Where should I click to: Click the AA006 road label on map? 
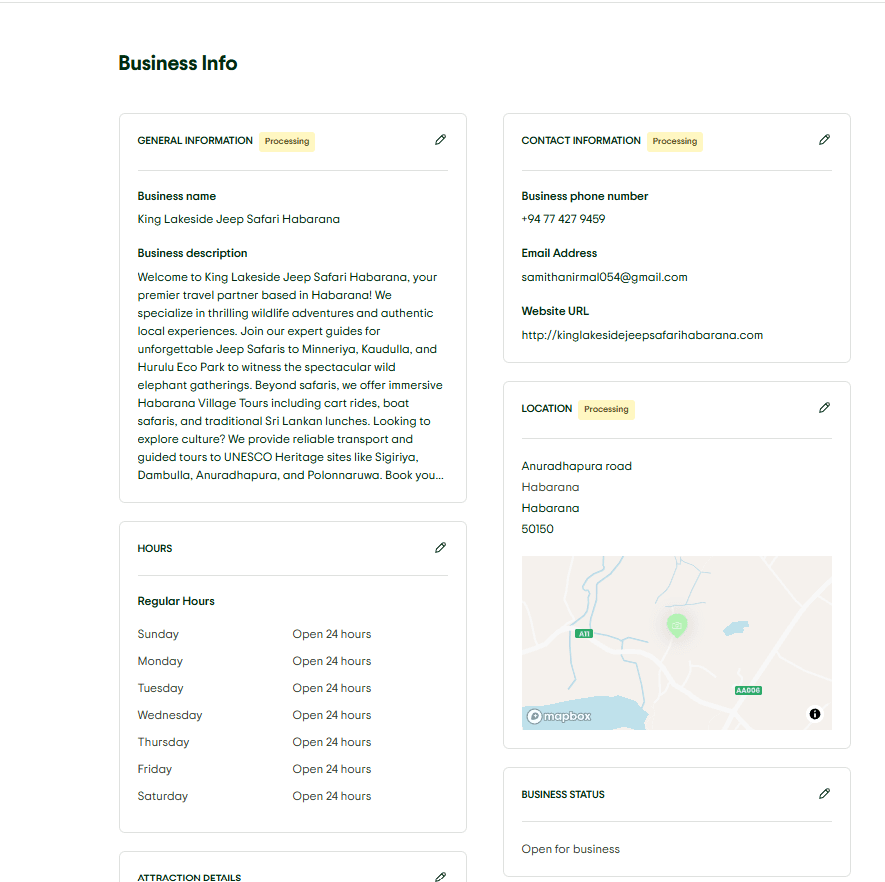click(x=748, y=690)
